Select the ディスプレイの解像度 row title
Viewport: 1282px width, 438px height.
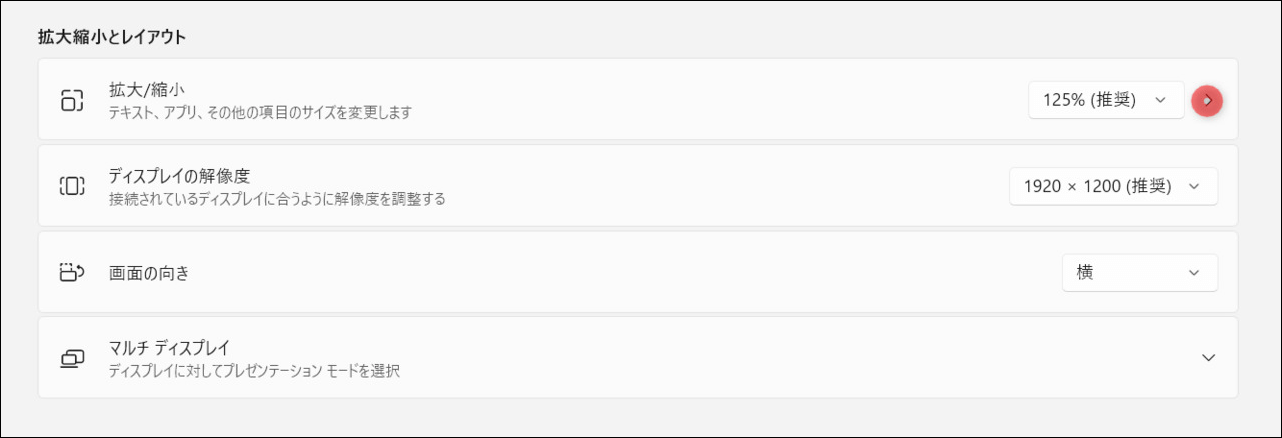[178, 176]
